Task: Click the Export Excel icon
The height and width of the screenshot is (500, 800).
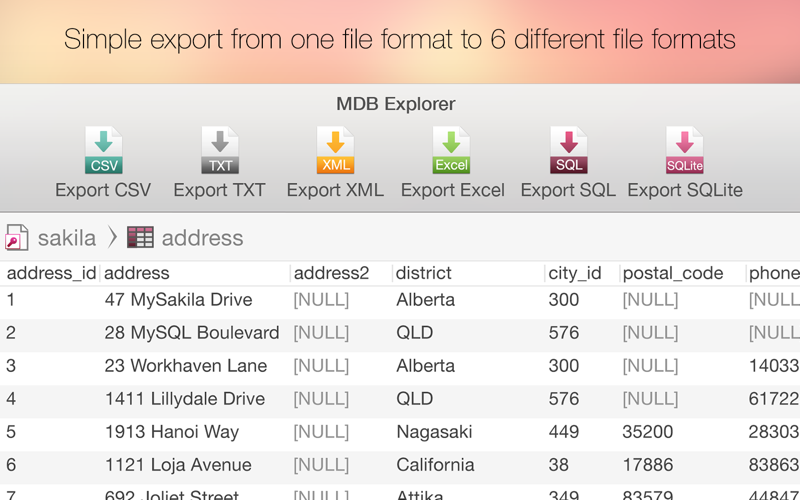Action: [452, 150]
